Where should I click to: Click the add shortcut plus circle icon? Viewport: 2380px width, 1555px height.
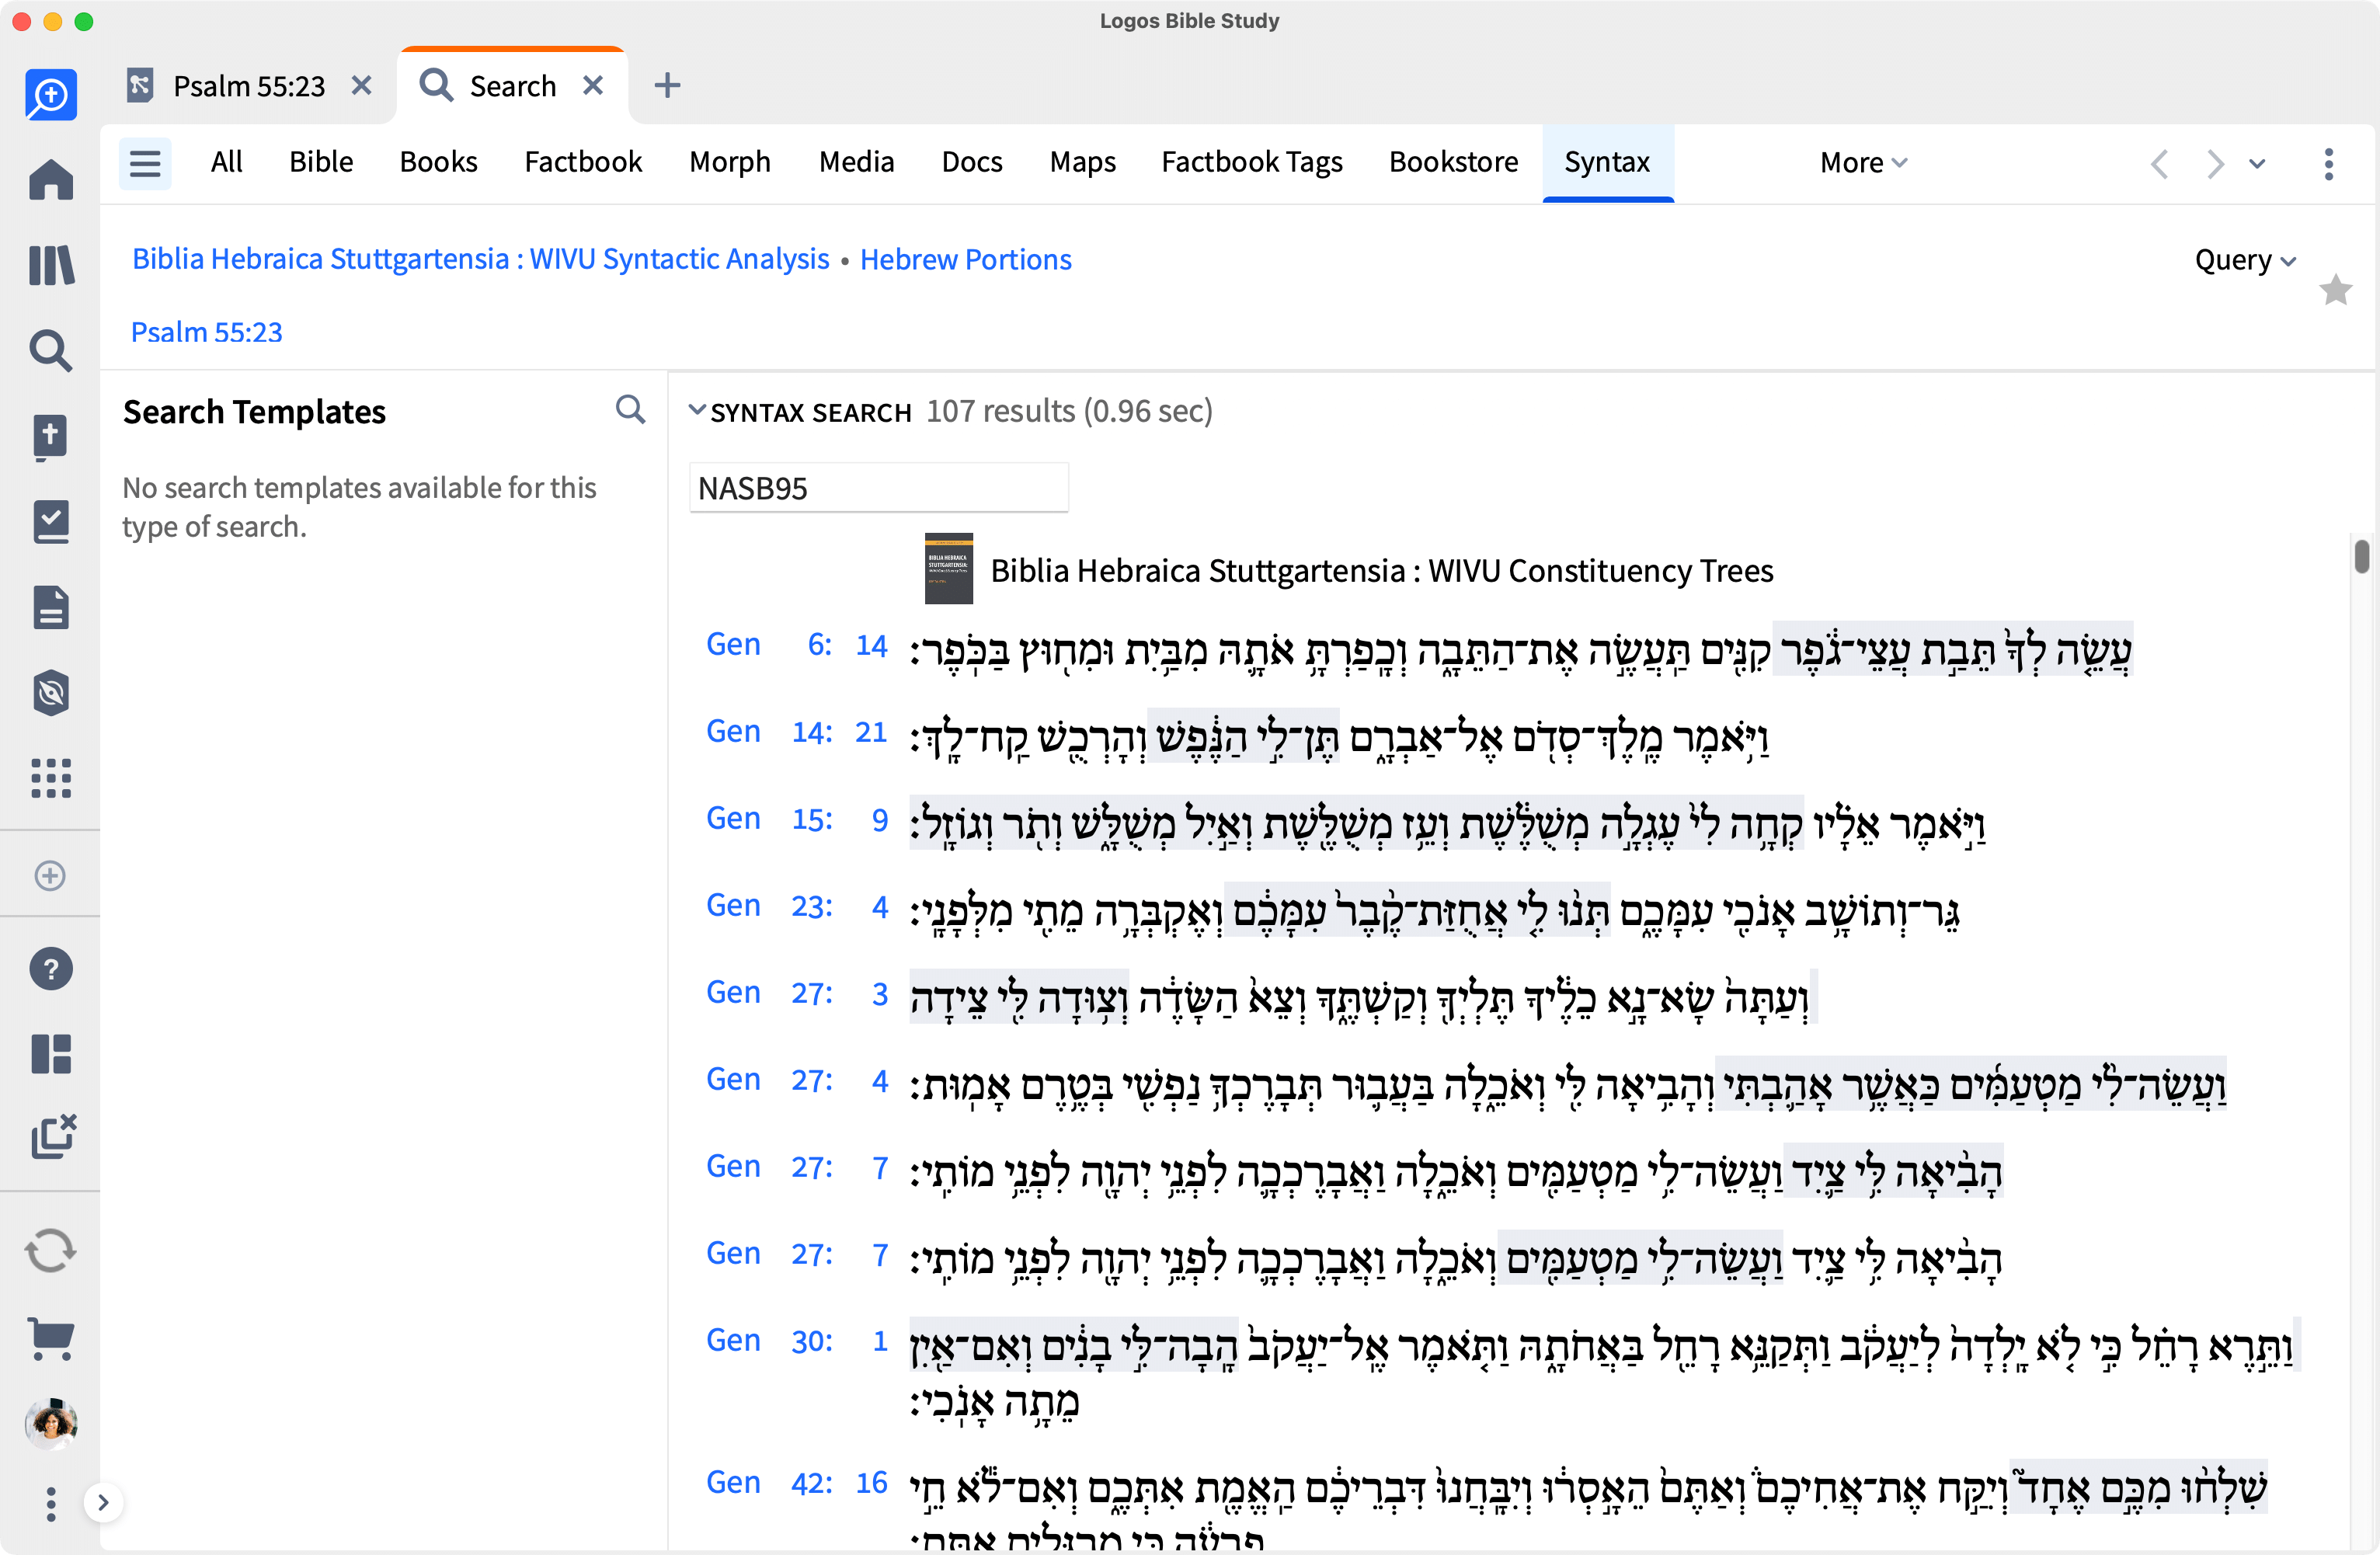50,875
